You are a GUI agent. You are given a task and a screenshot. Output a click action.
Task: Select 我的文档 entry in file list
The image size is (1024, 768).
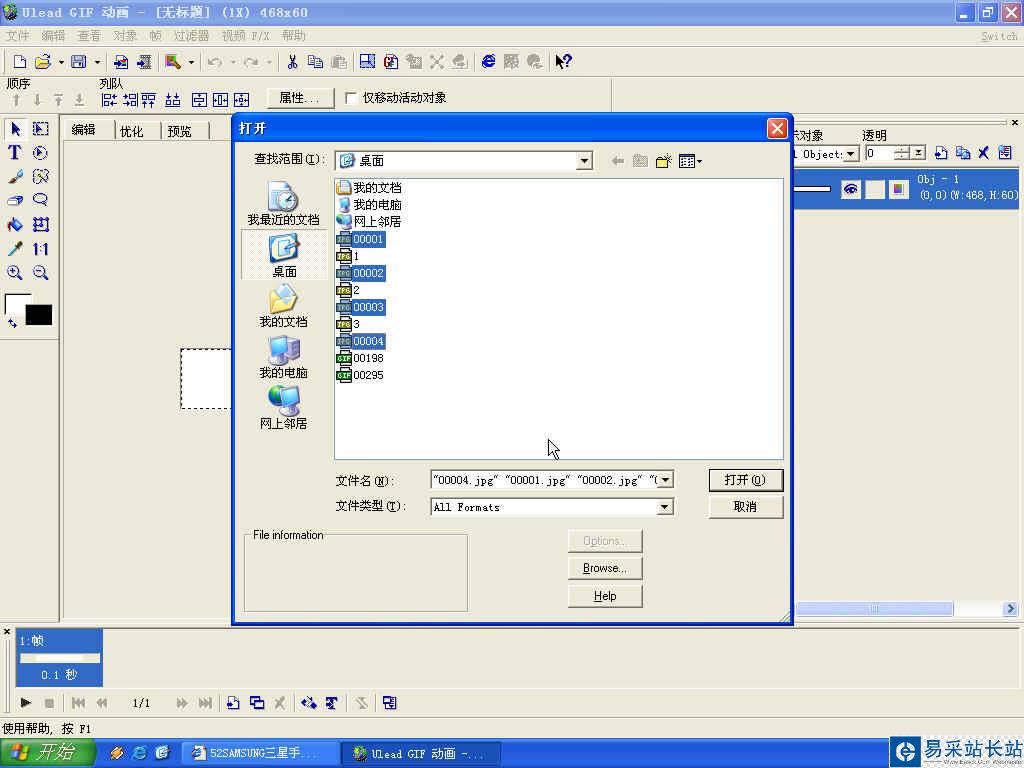(369, 188)
